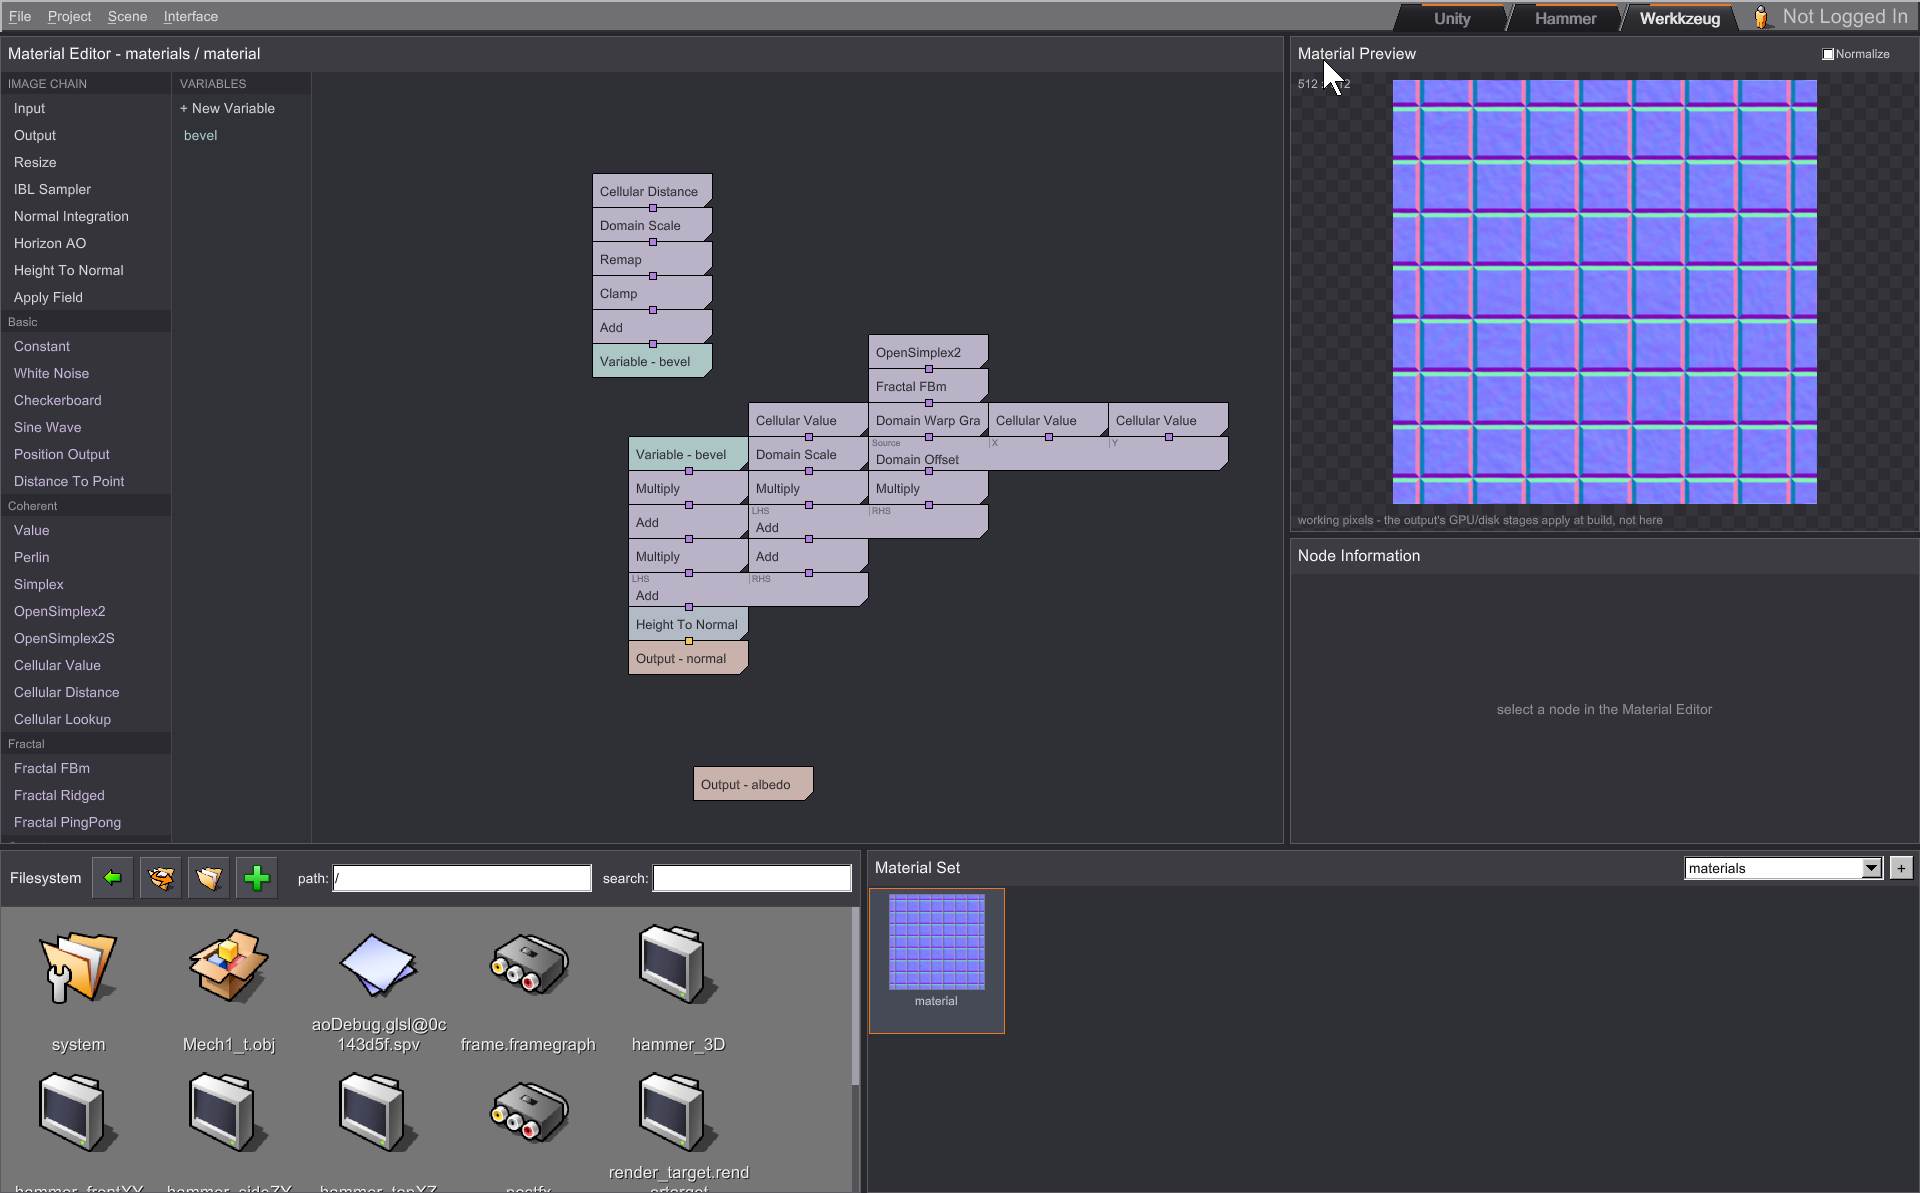
Task: Select the Remap node in the graph
Action: pos(652,259)
